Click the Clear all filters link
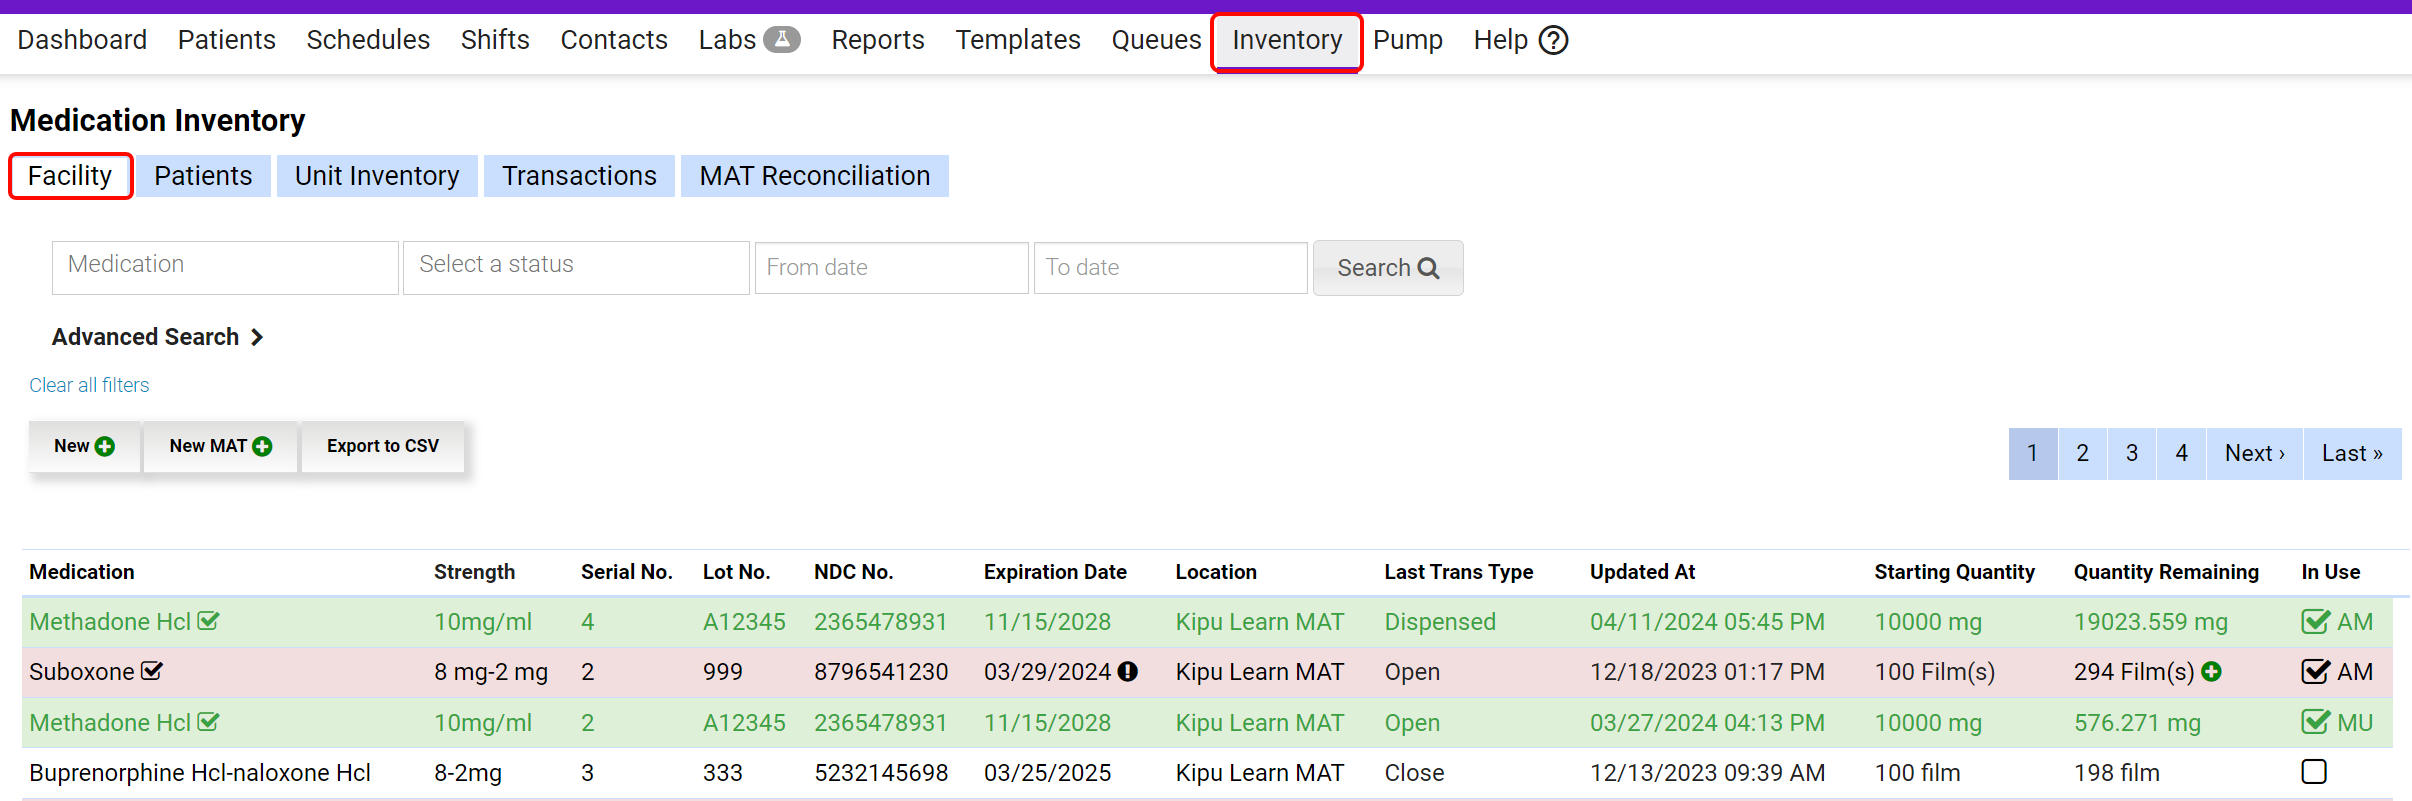 point(89,385)
